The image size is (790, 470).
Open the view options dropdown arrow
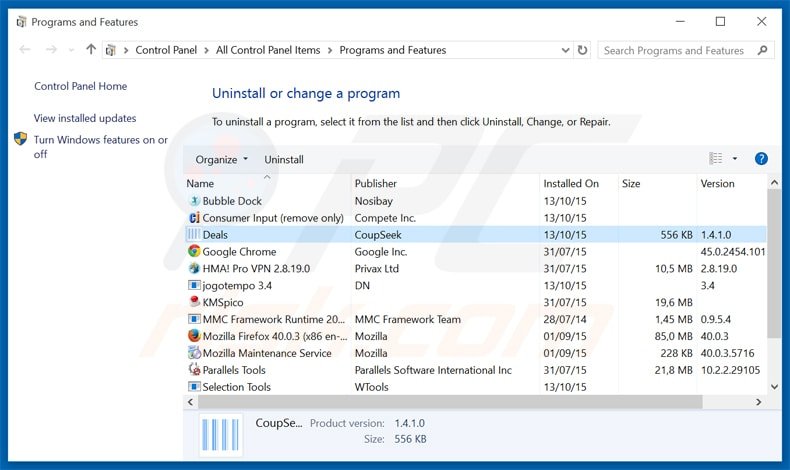(735, 159)
